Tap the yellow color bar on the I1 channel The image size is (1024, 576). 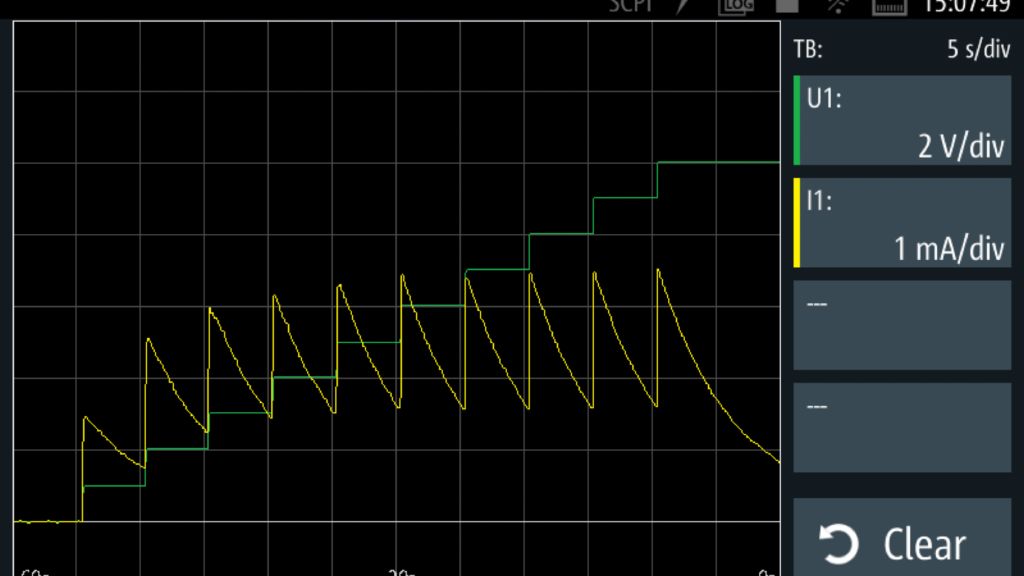[x=795, y=222]
